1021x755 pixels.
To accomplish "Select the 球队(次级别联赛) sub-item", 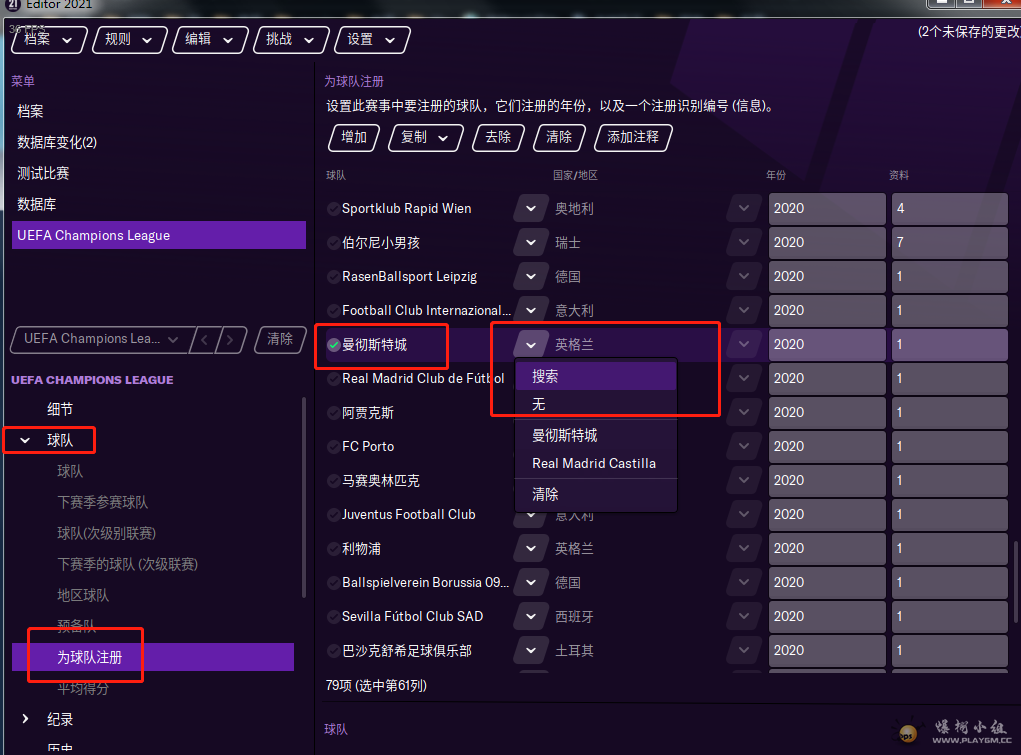I will click(107, 534).
